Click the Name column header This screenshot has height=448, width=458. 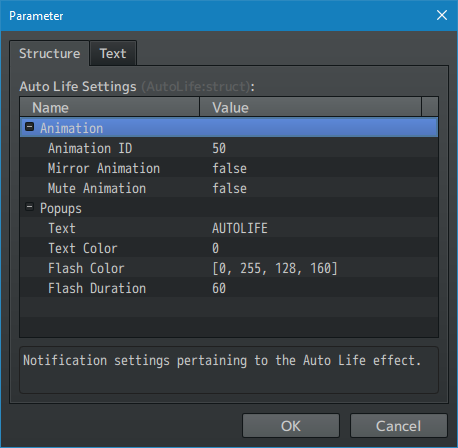tap(110, 107)
